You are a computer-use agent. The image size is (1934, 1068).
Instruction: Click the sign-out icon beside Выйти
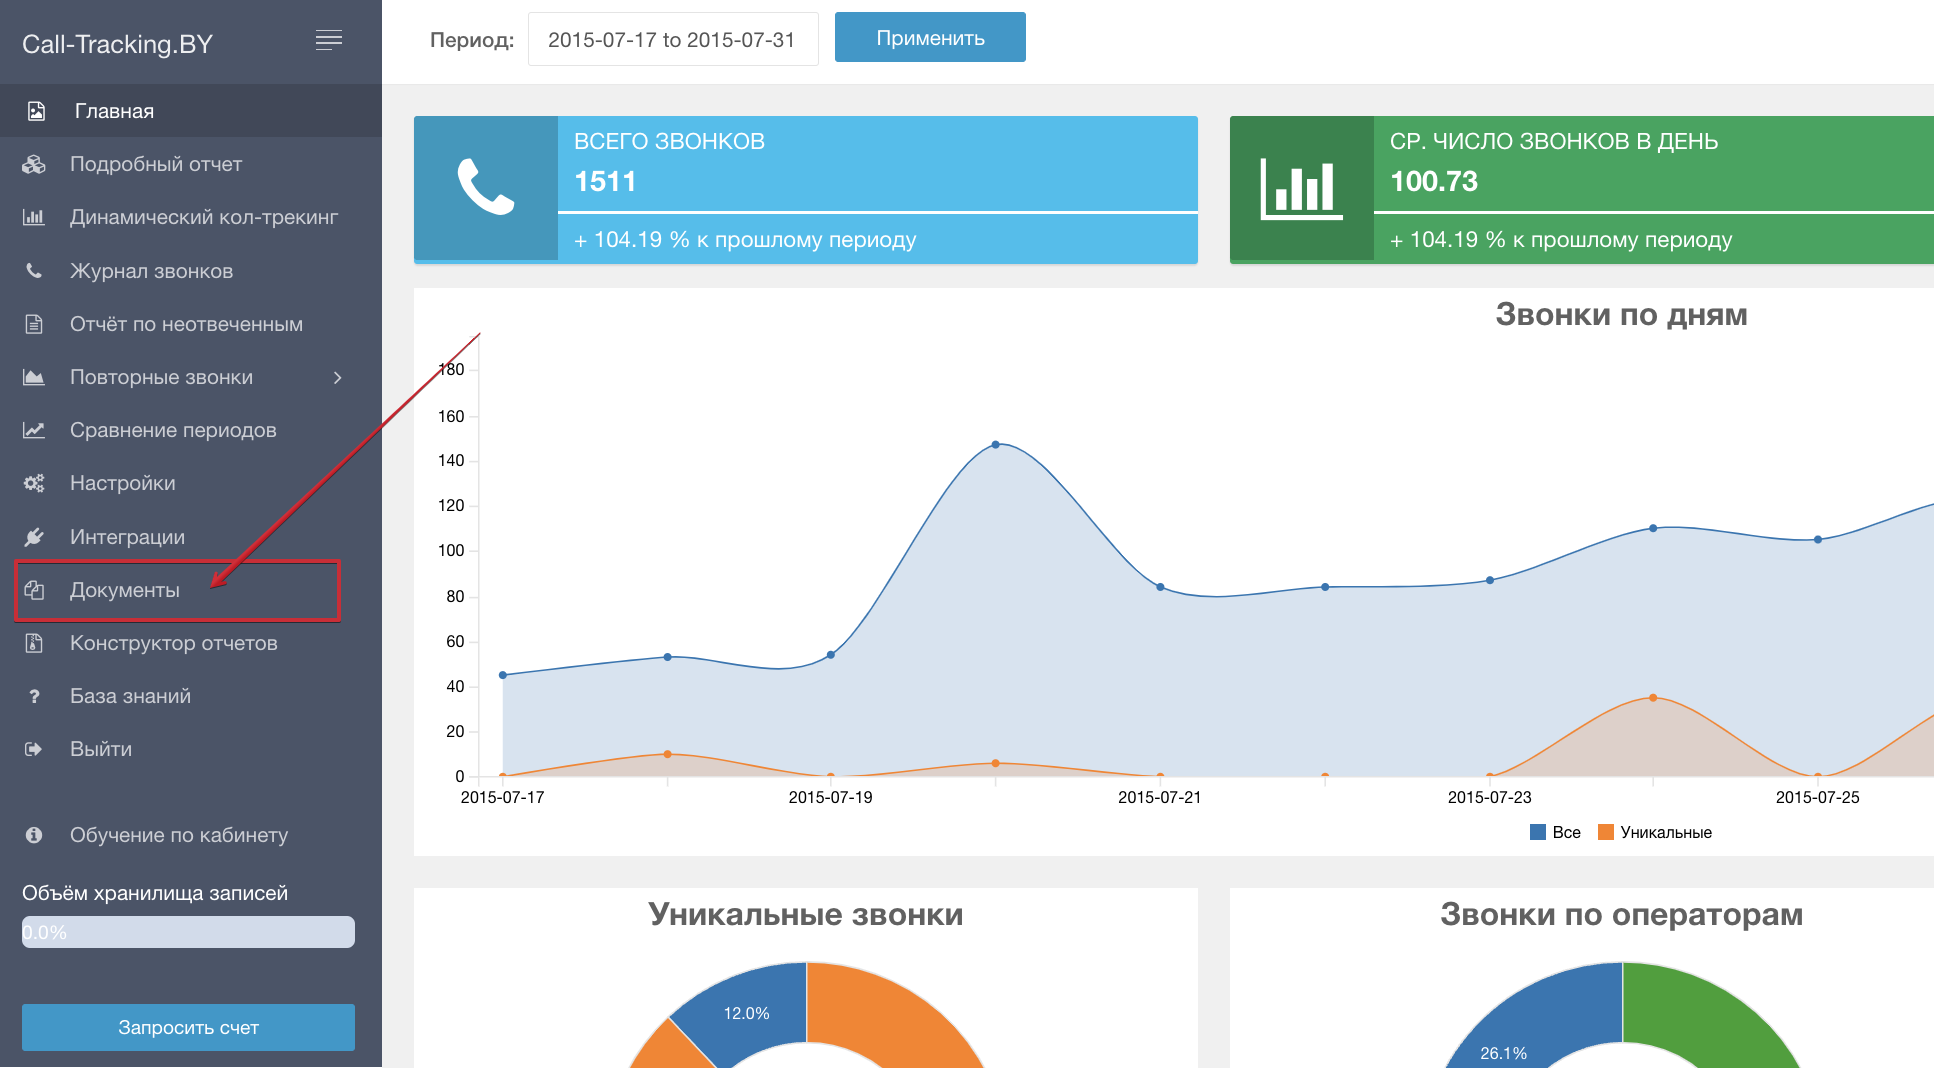pyautogui.click(x=34, y=749)
